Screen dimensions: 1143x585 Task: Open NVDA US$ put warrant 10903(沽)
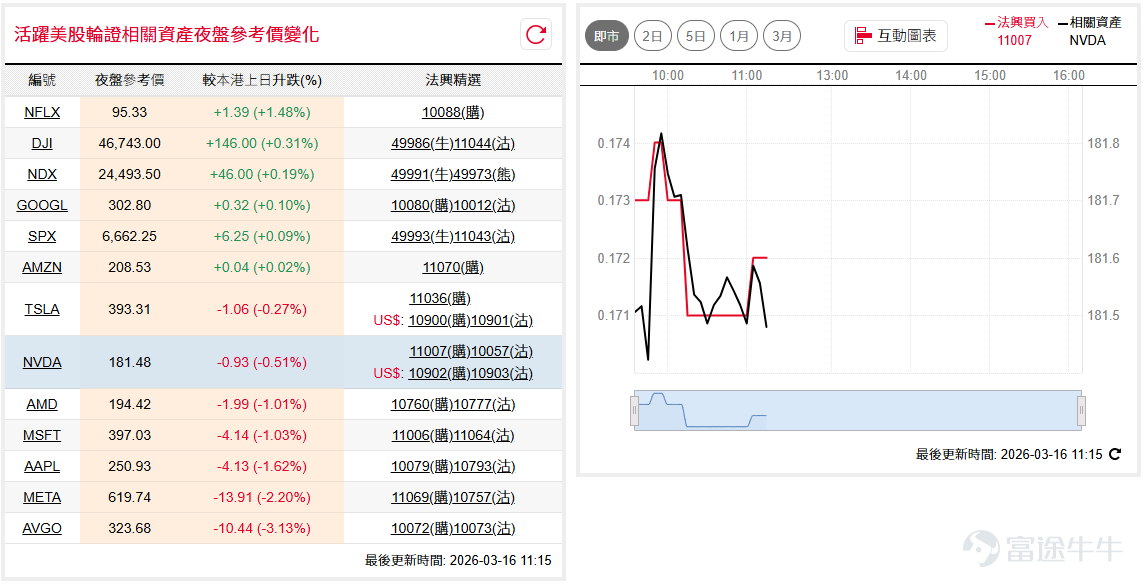click(x=502, y=373)
